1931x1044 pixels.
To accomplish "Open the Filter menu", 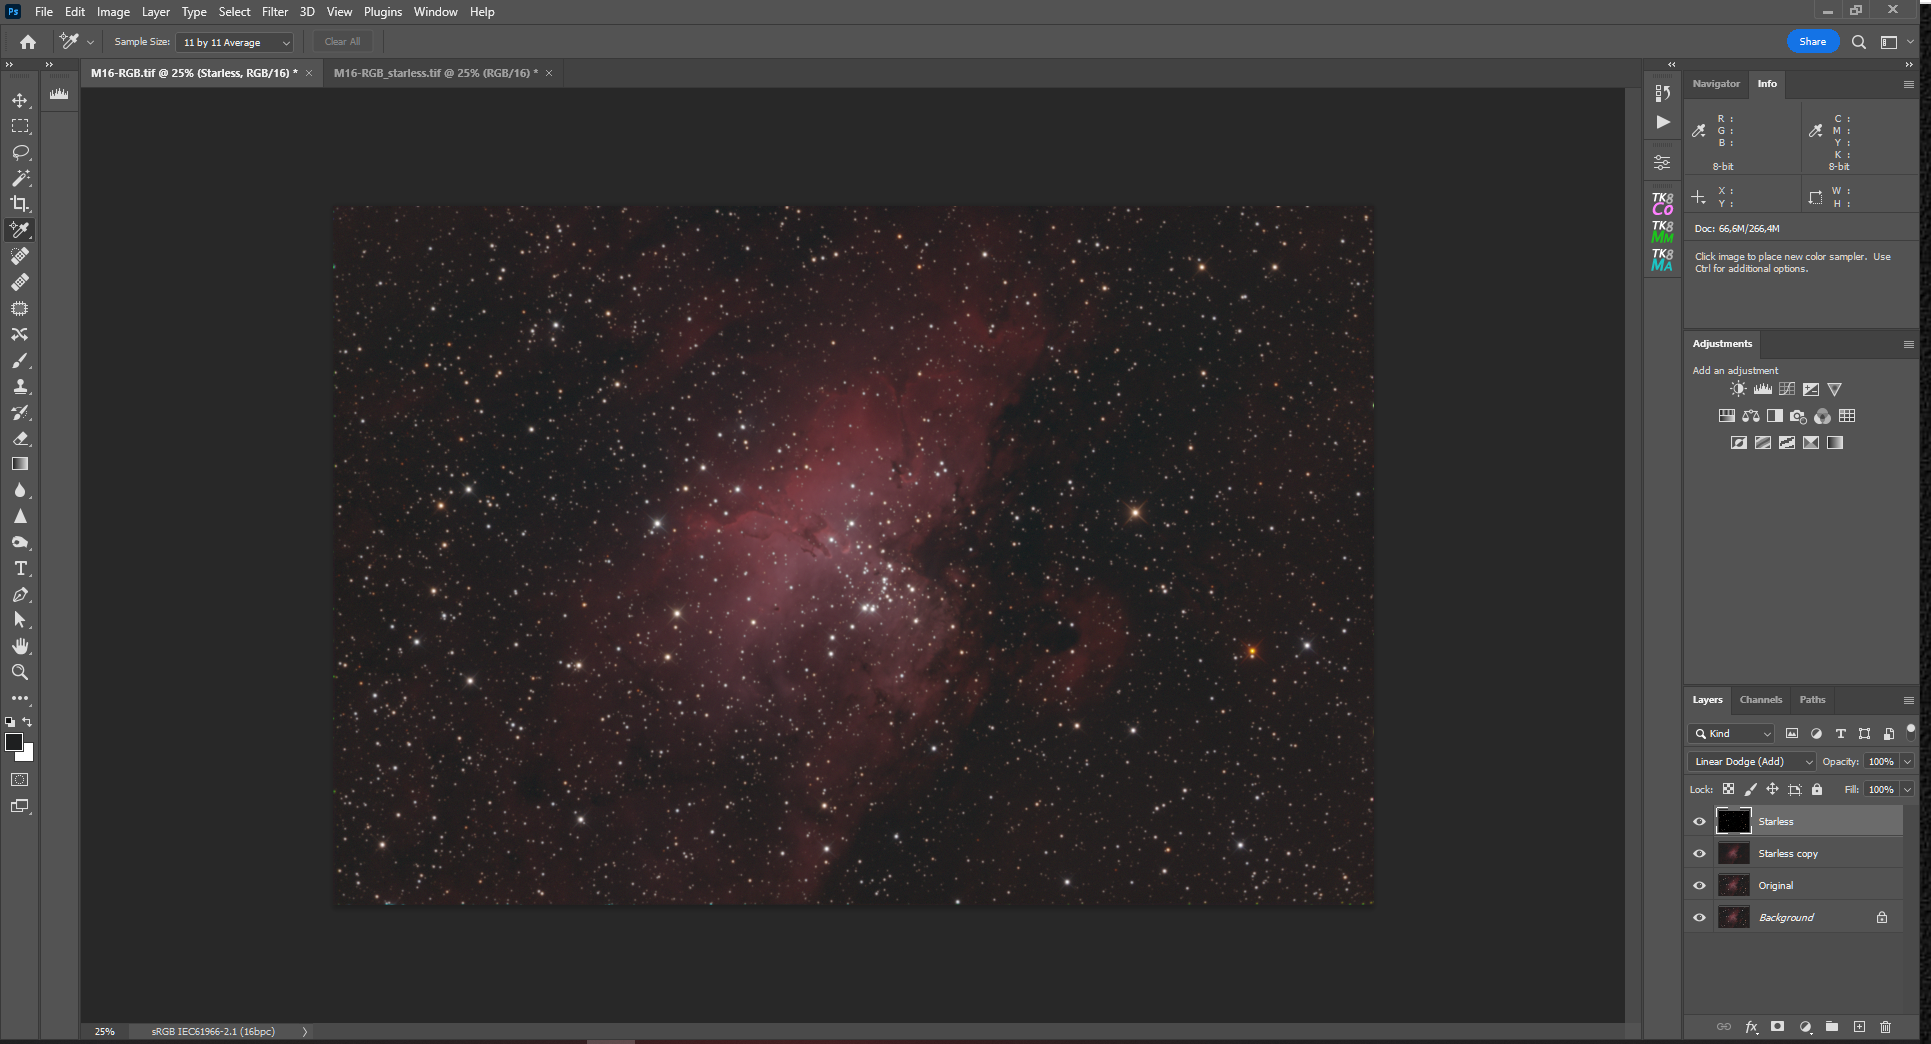I will coord(274,12).
